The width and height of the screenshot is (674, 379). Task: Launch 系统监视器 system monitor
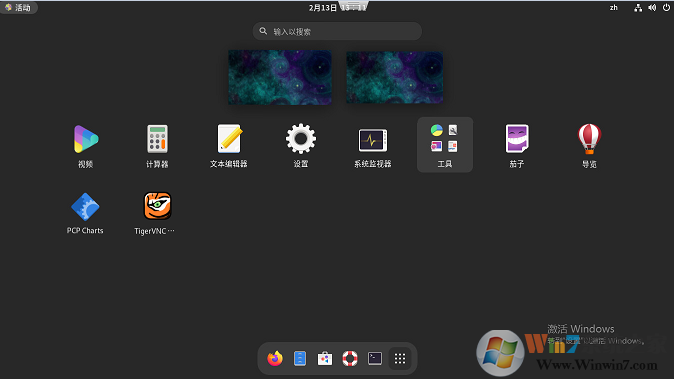click(x=373, y=146)
